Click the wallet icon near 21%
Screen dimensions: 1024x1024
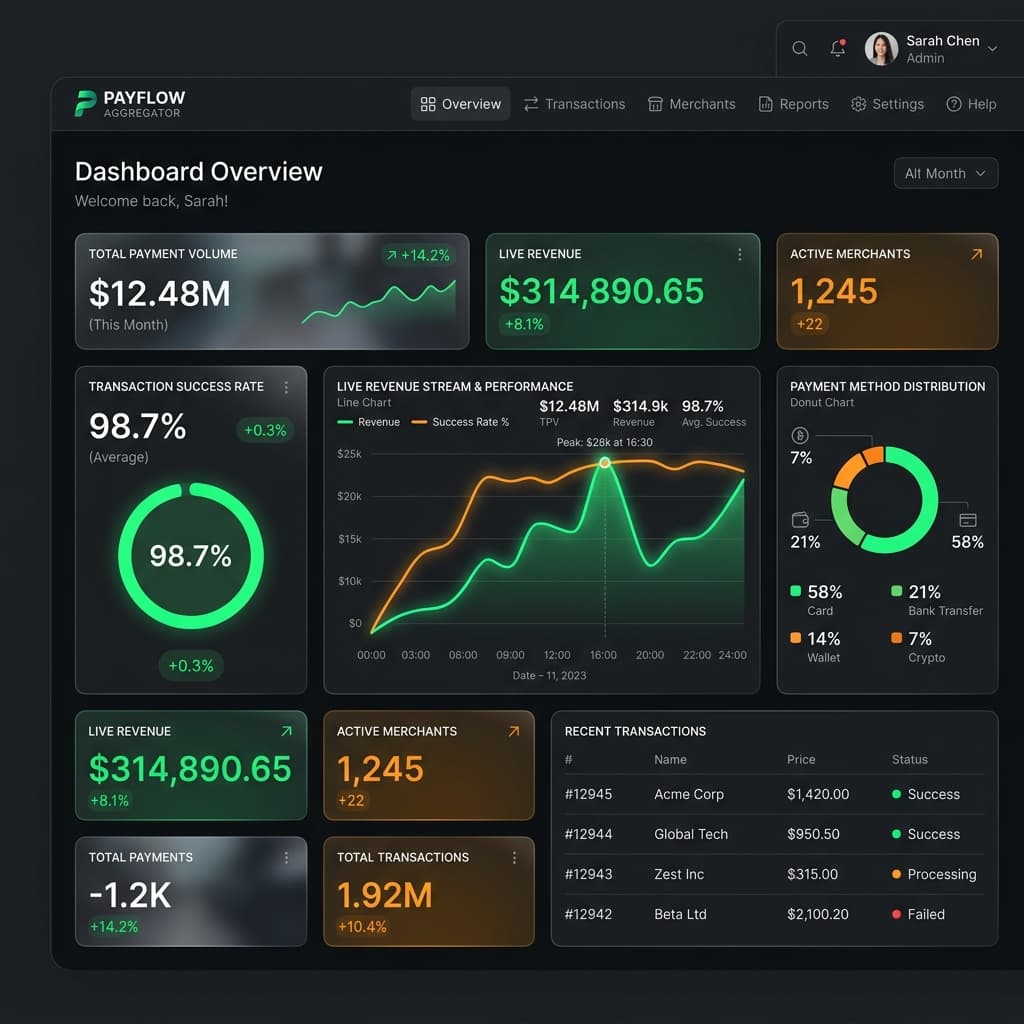pos(800,520)
